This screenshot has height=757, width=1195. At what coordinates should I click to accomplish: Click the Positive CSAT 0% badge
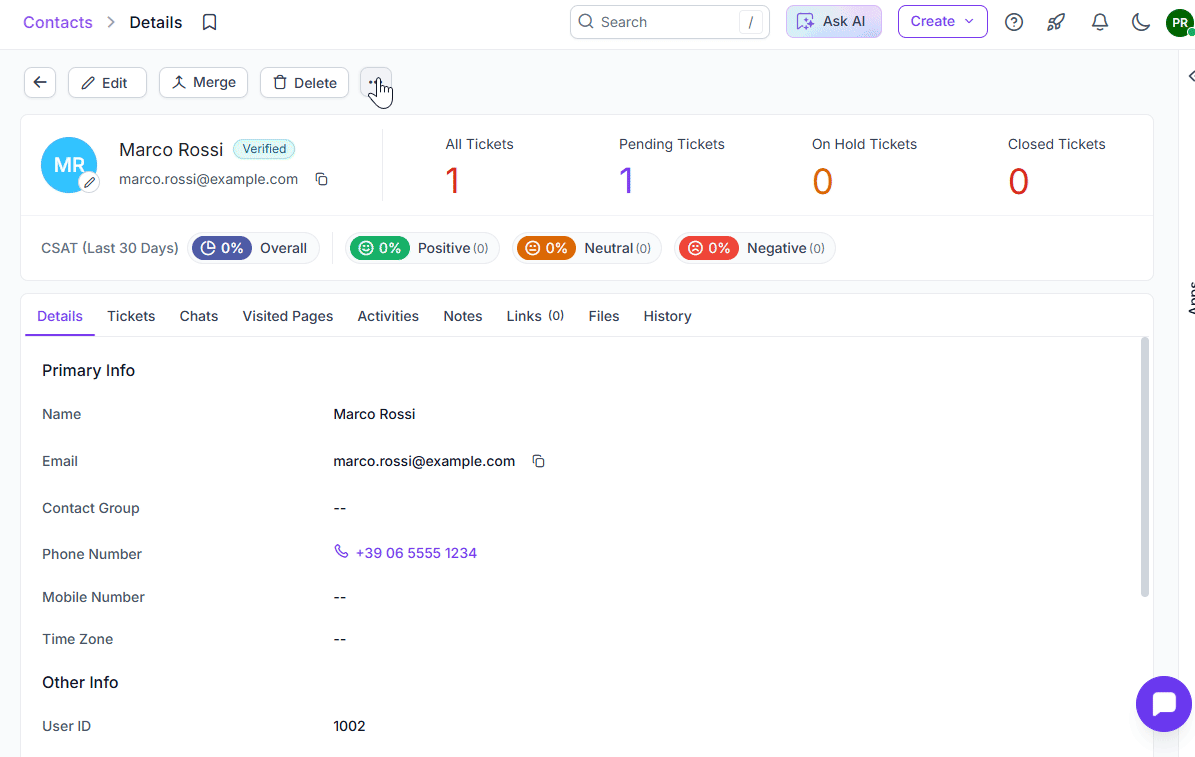pos(380,248)
